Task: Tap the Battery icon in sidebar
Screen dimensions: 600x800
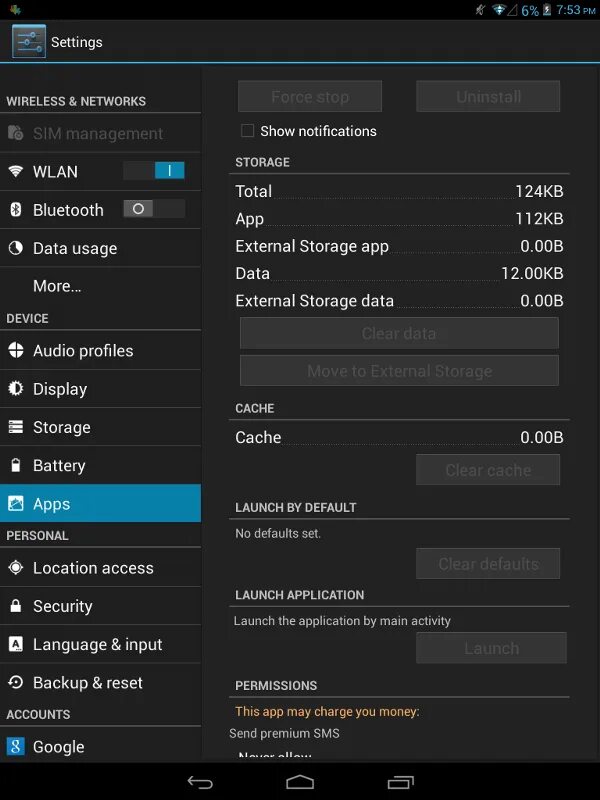Action: coord(16,466)
